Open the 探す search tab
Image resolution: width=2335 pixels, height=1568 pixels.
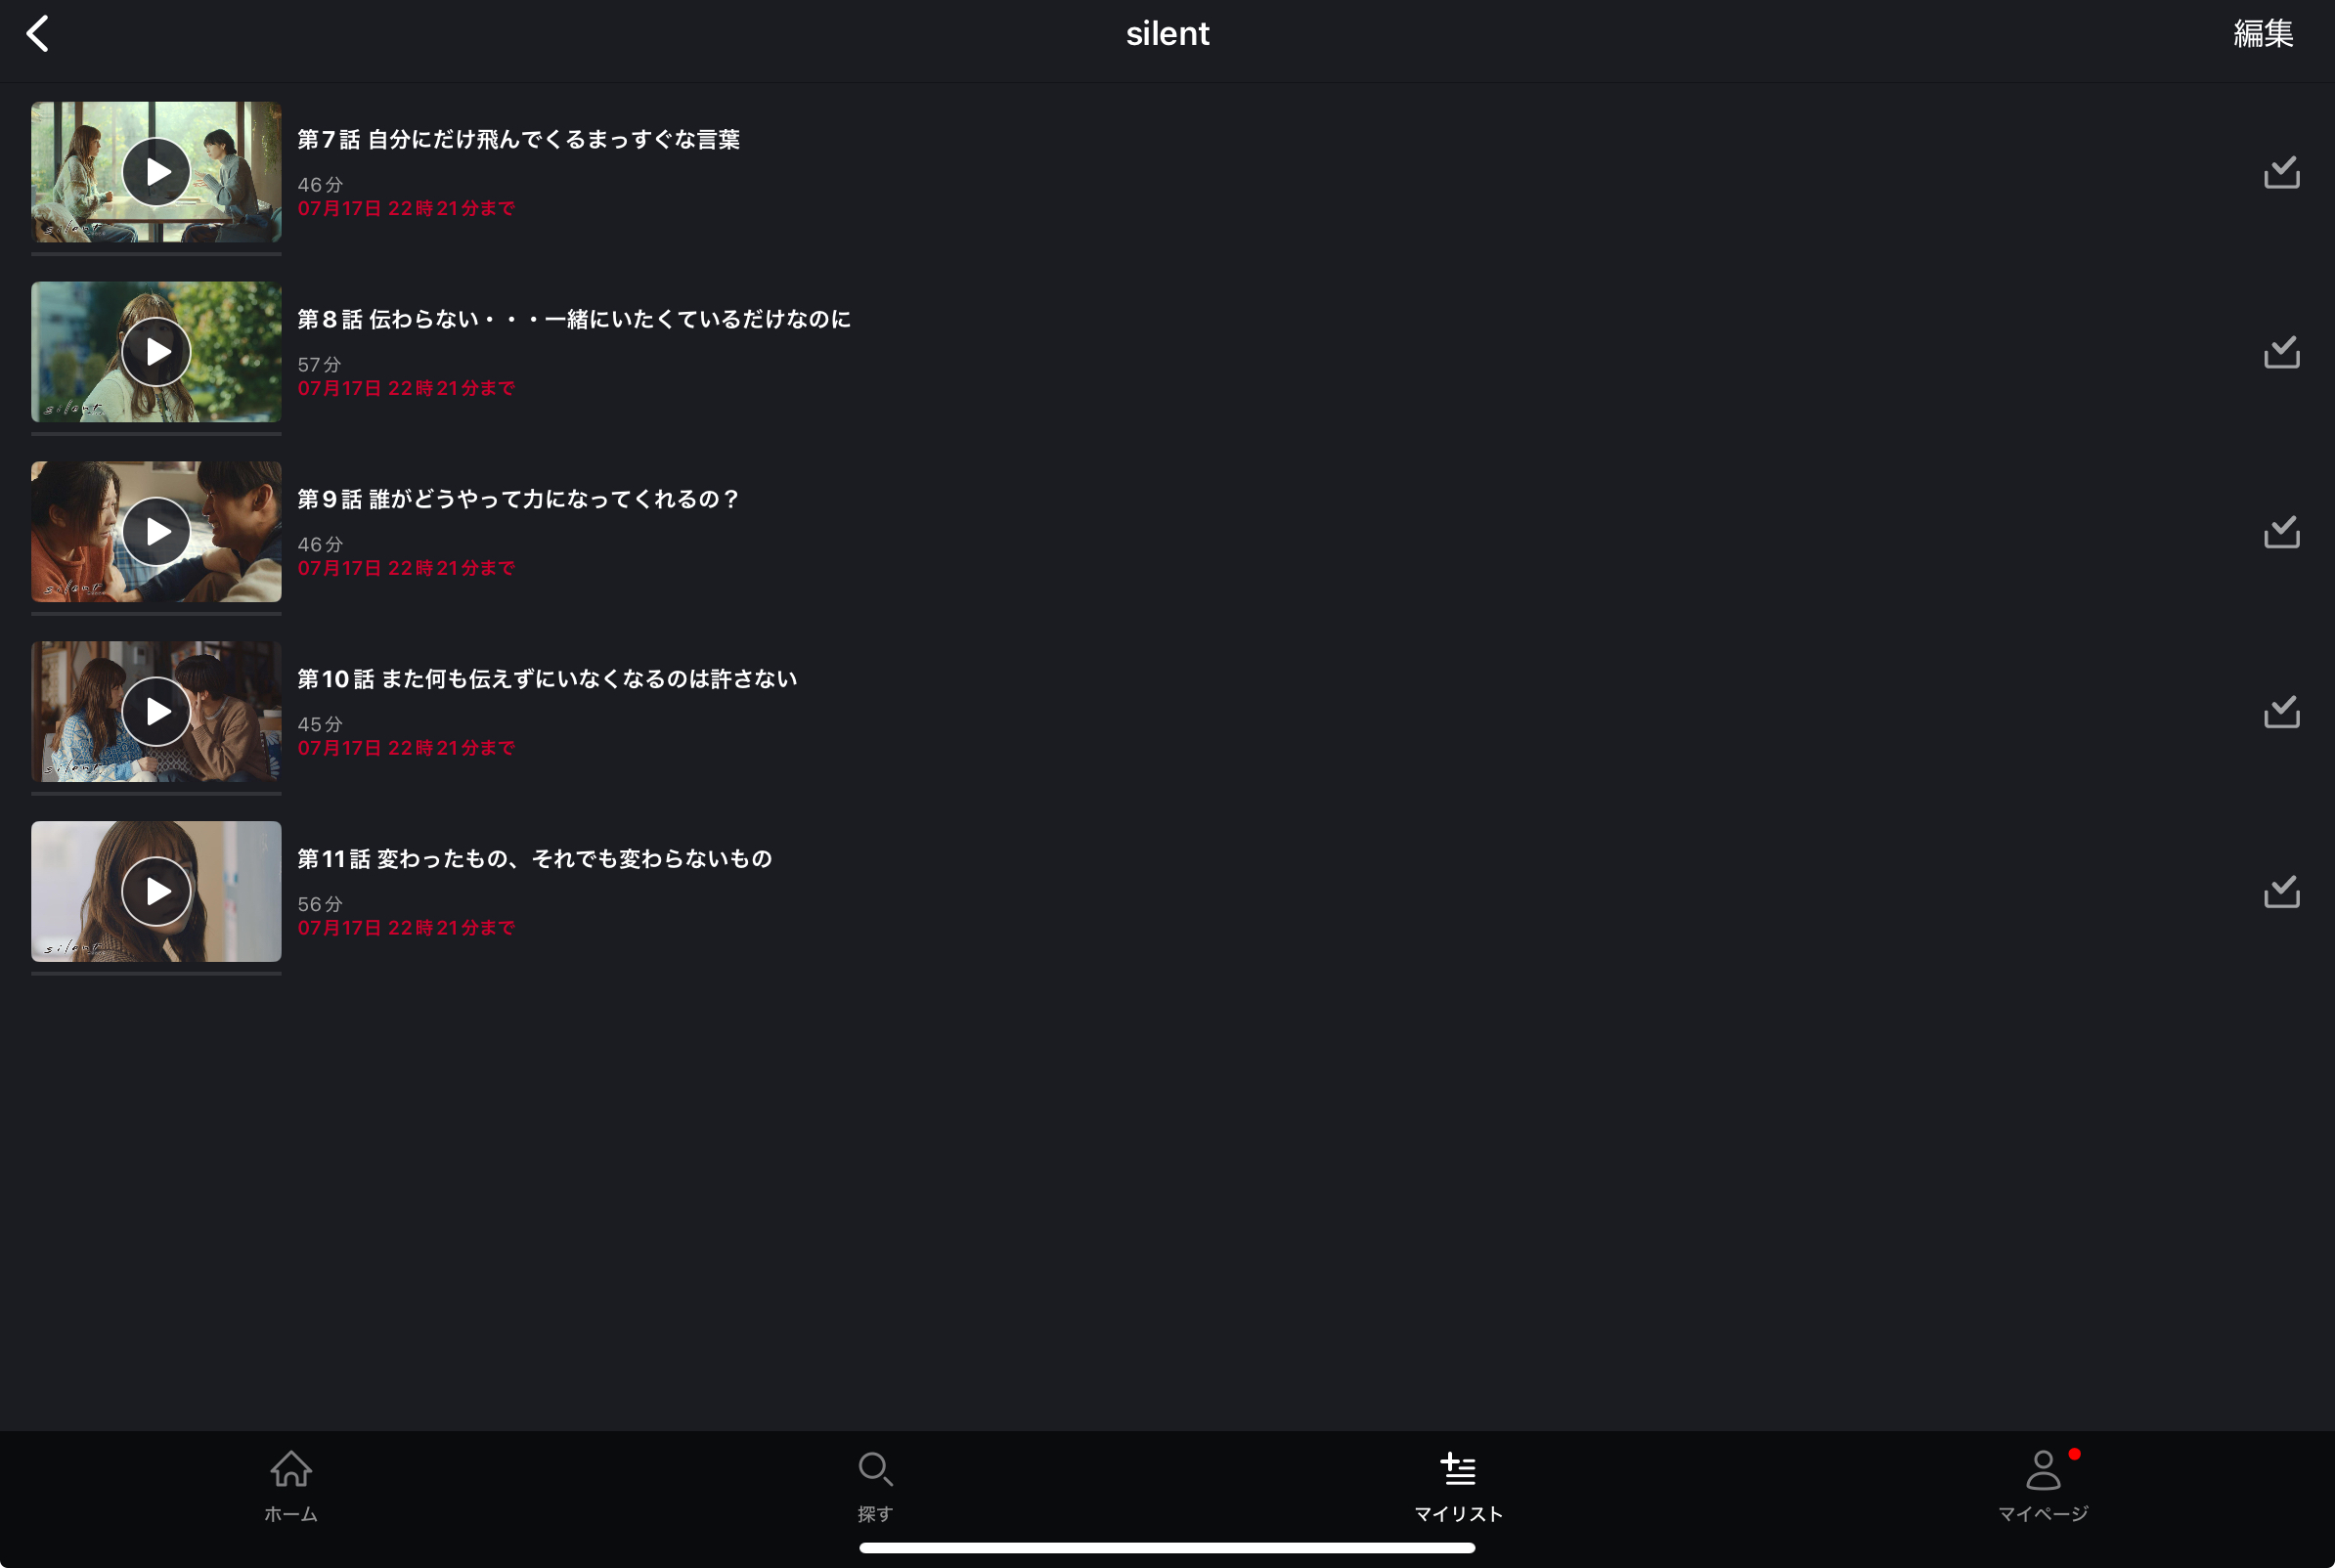(875, 1486)
